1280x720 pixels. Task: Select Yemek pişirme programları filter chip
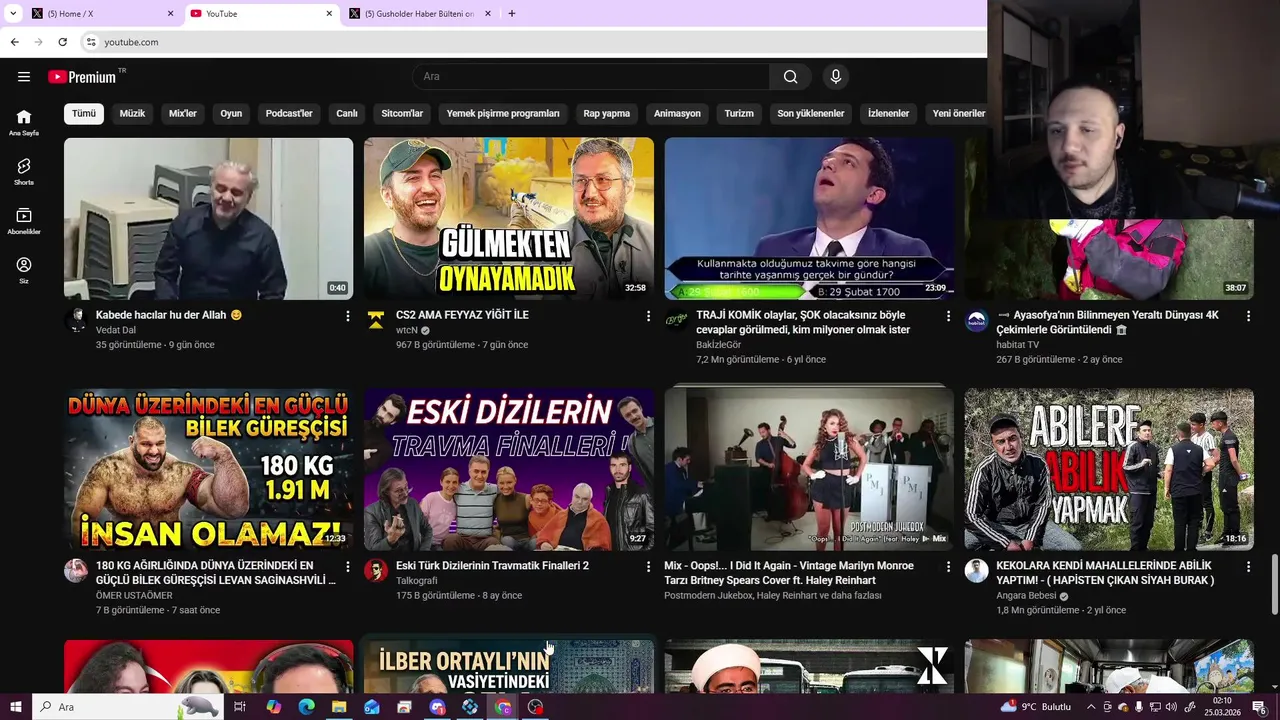[503, 113]
